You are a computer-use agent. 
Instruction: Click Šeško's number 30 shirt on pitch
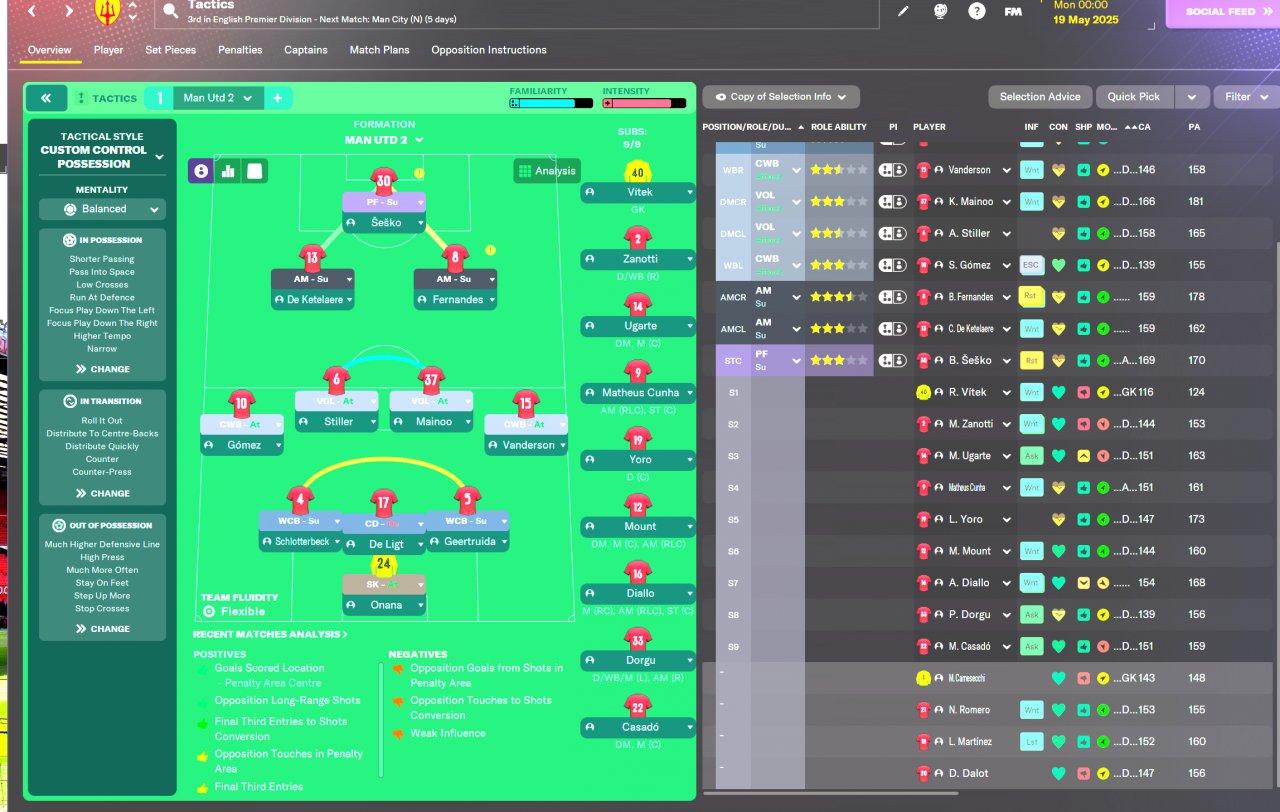(x=384, y=181)
